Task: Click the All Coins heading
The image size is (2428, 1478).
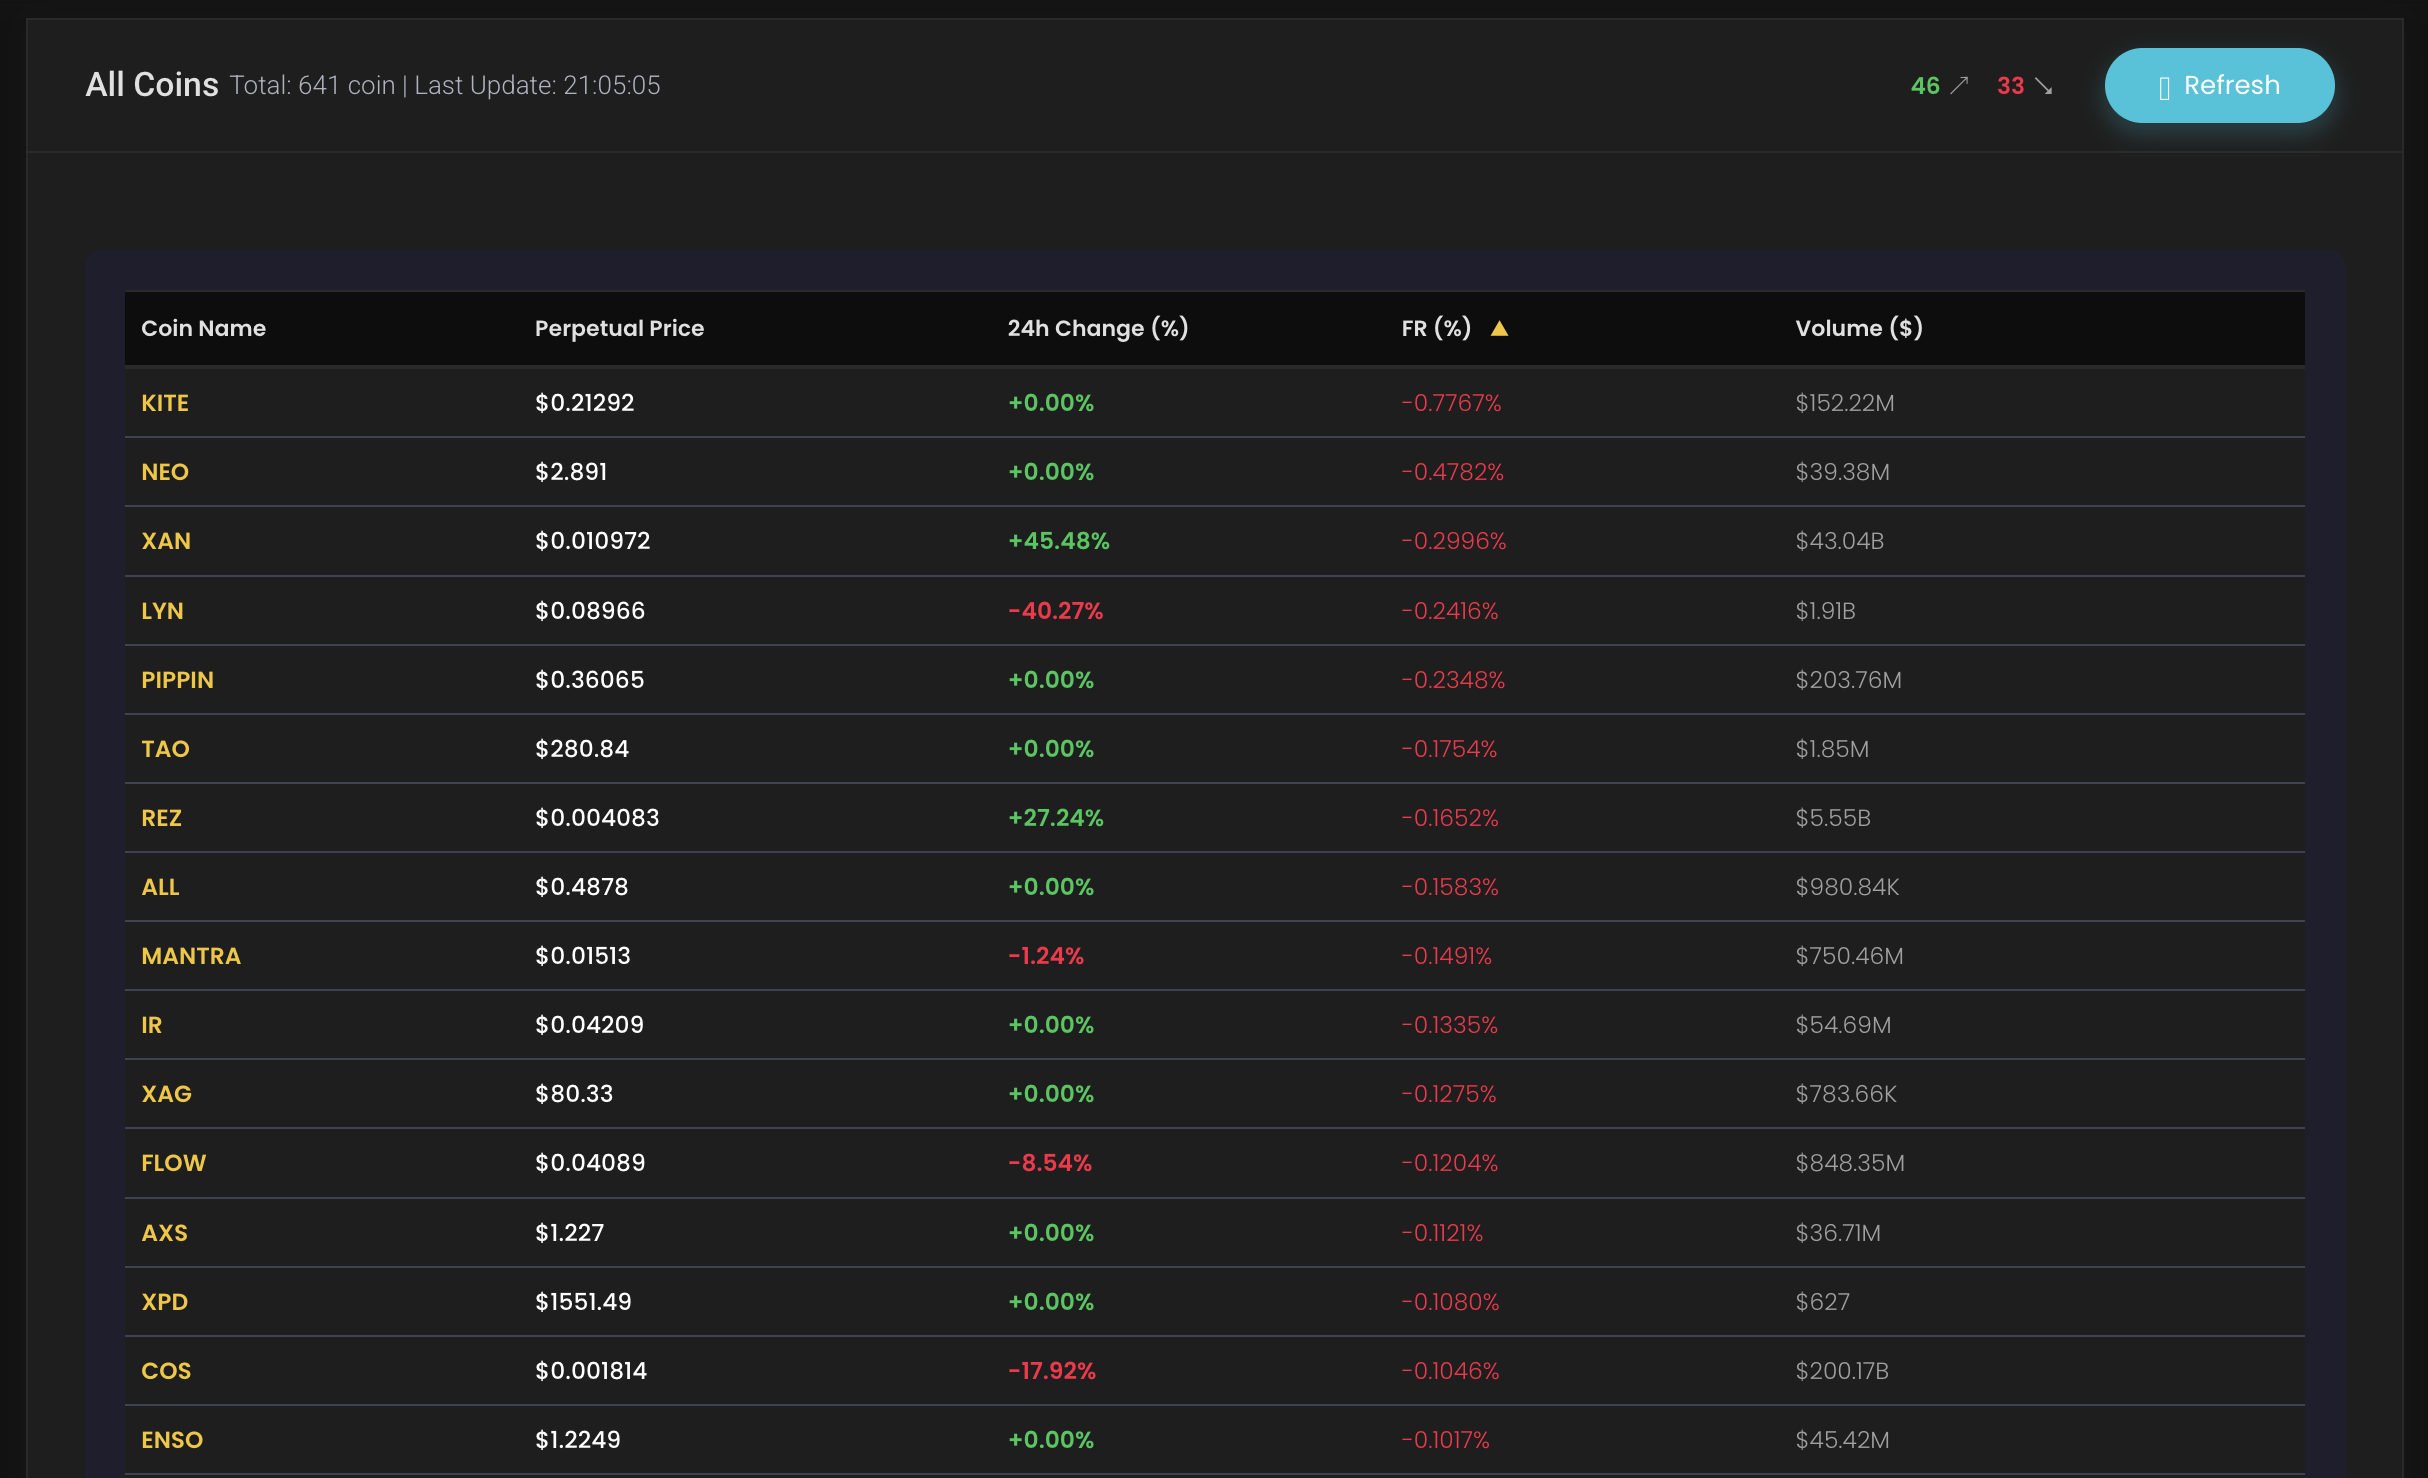Action: point(152,85)
